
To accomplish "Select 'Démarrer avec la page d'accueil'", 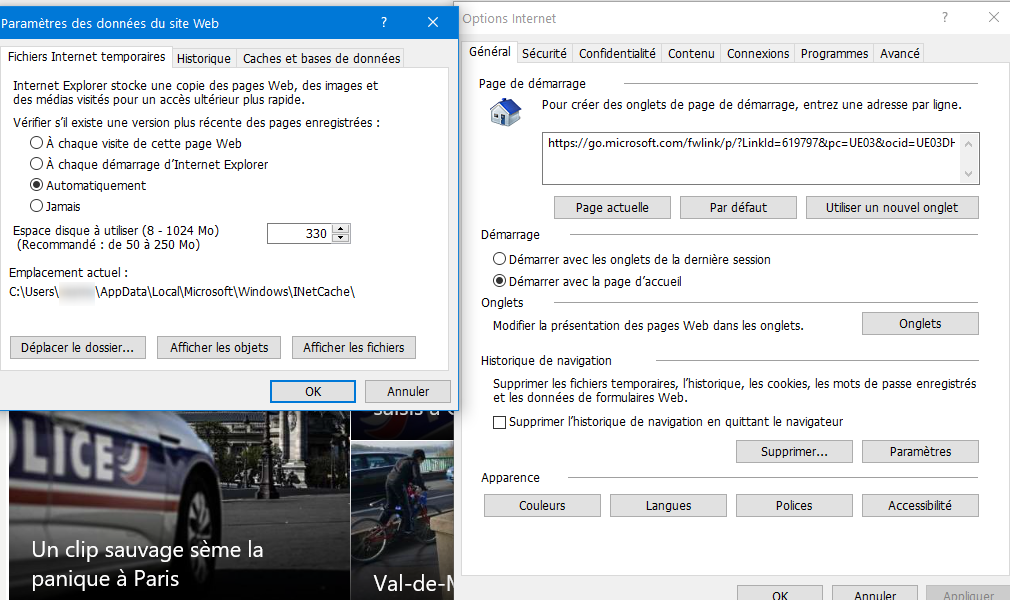I will point(587,281).
